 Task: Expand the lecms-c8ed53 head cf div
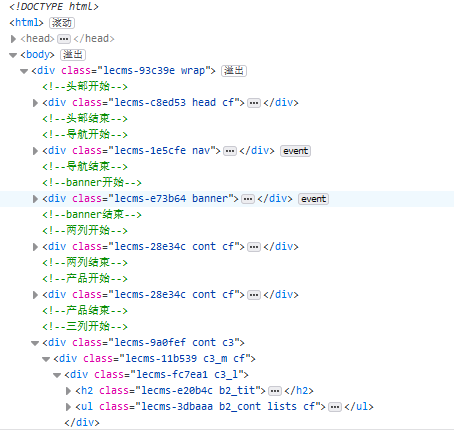coord(35,103)
